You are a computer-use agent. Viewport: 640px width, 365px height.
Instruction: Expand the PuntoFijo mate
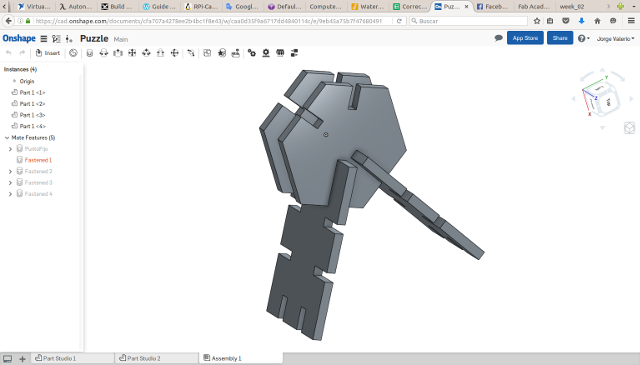click(x=10, y=149)
